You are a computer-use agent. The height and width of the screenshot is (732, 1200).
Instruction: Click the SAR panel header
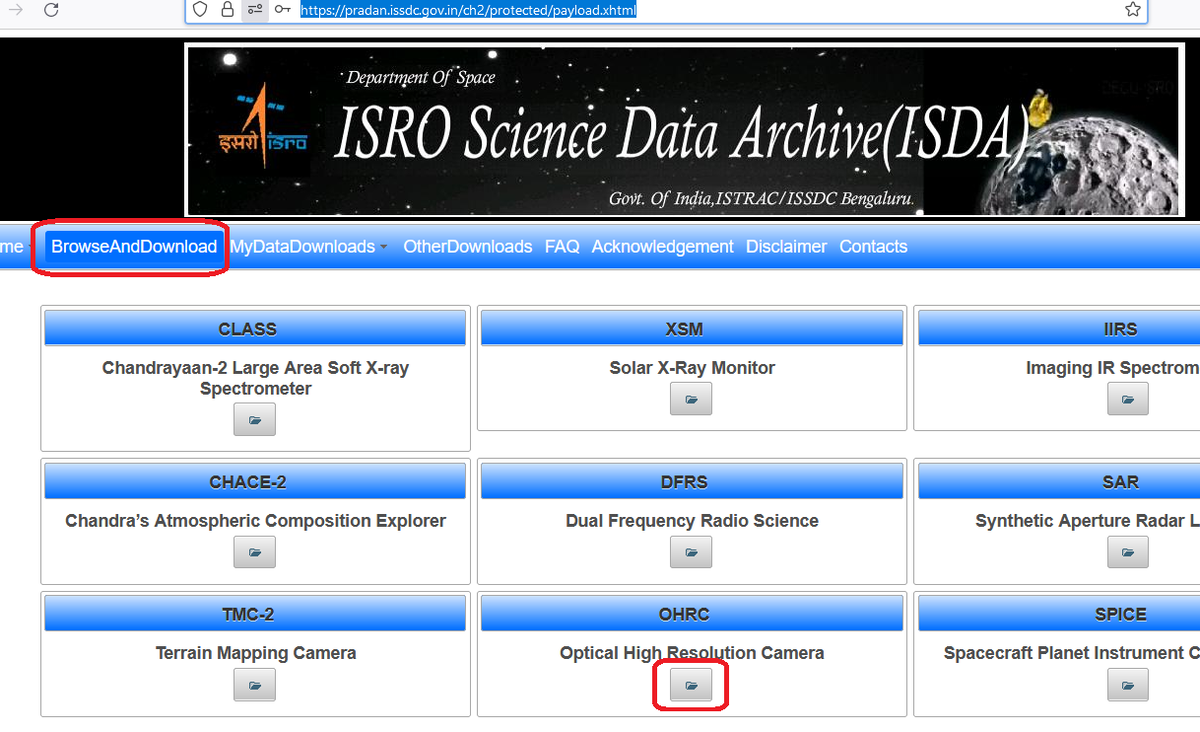(x=1059, y=481)
